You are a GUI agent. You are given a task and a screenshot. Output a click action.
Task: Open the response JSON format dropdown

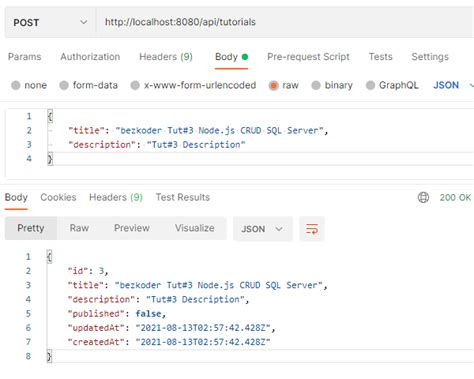click(x=263, y=229)
